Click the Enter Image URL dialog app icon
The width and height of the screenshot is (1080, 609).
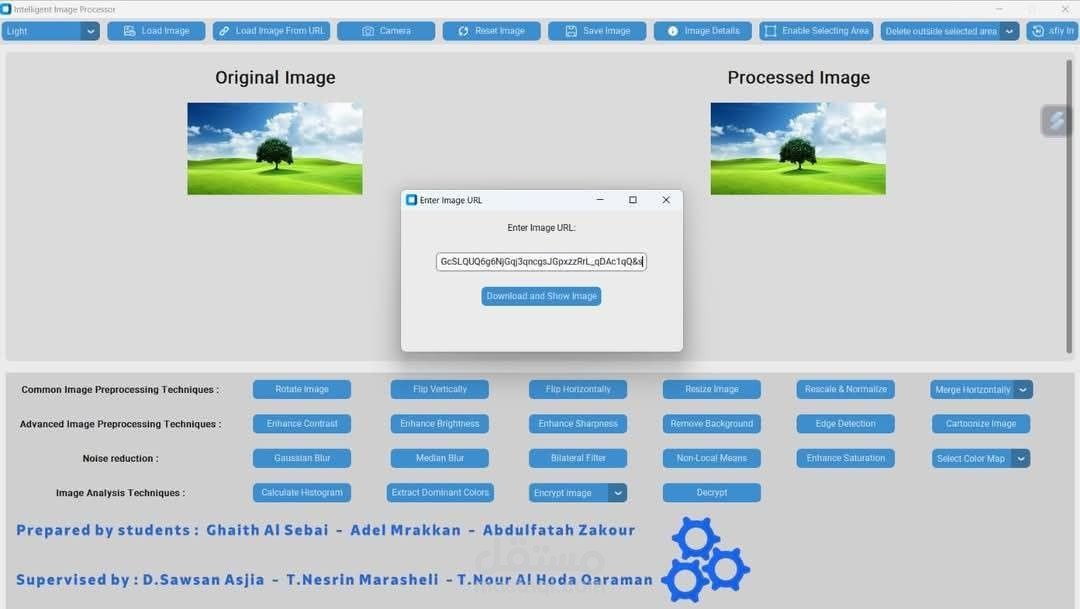click(411, 200)
